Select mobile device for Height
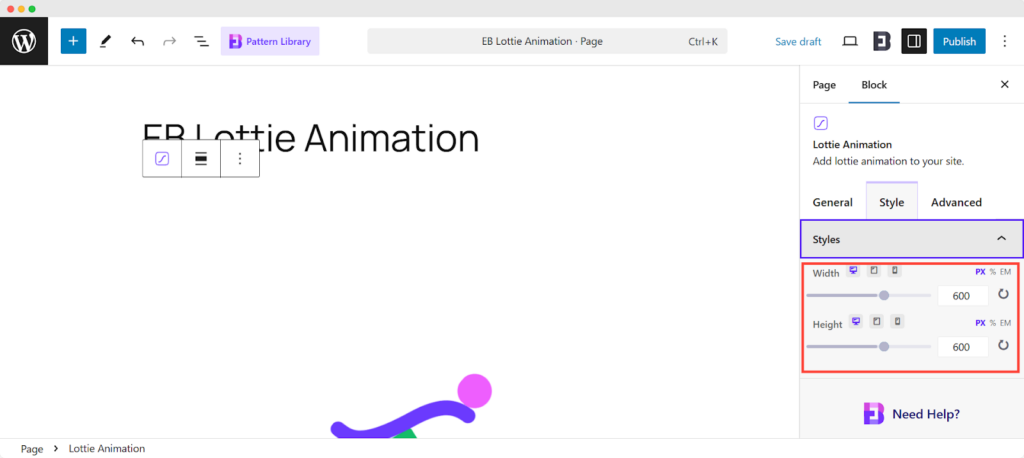The width and height of the screenshot is (1024, 458). pos(897,321)
